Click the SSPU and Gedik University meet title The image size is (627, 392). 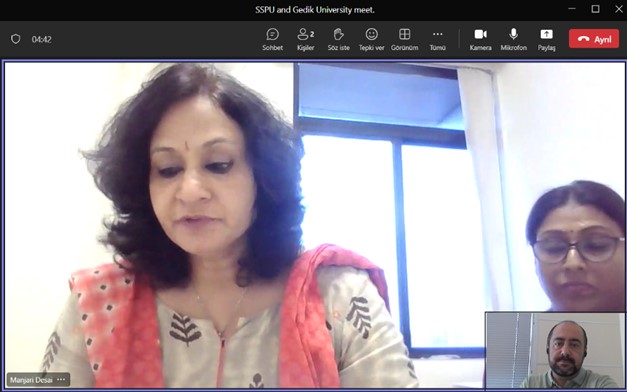click(x=315, y=10)
